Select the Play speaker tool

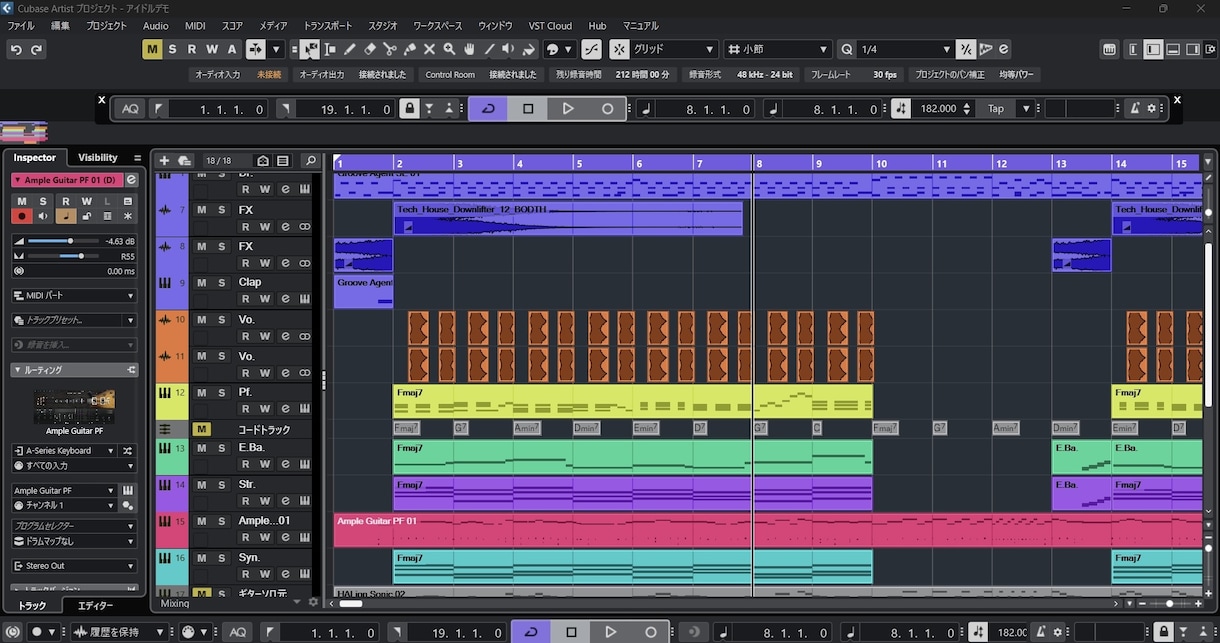click(x=509, y=49)
